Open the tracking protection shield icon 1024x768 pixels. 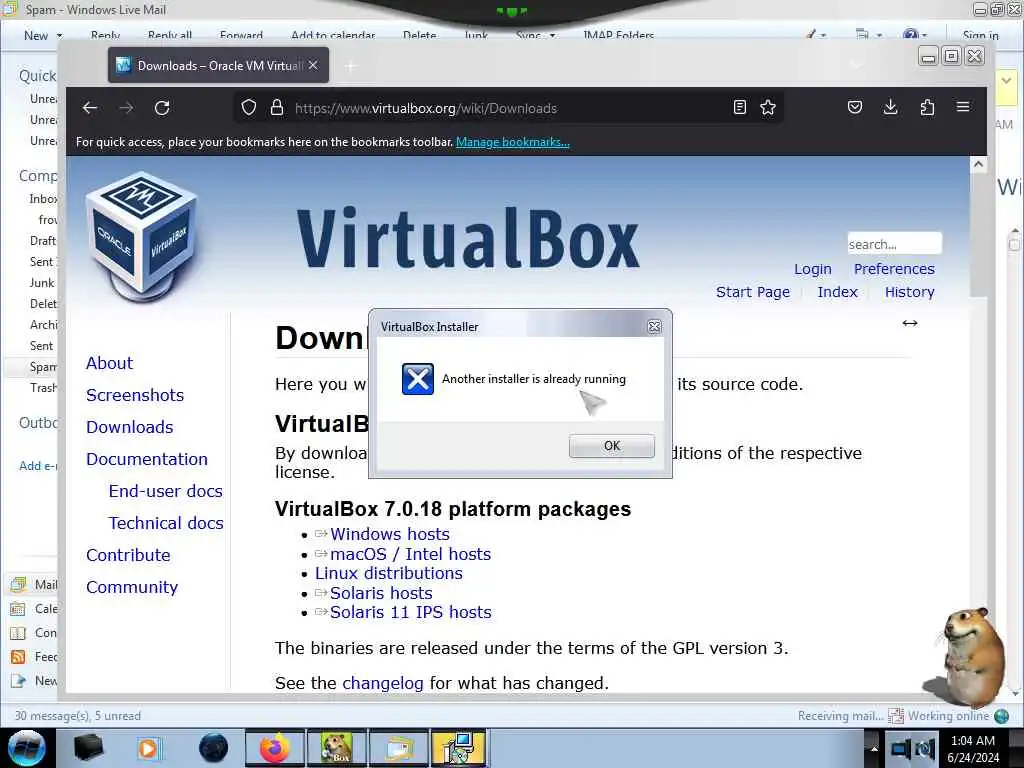coord(249,108)
